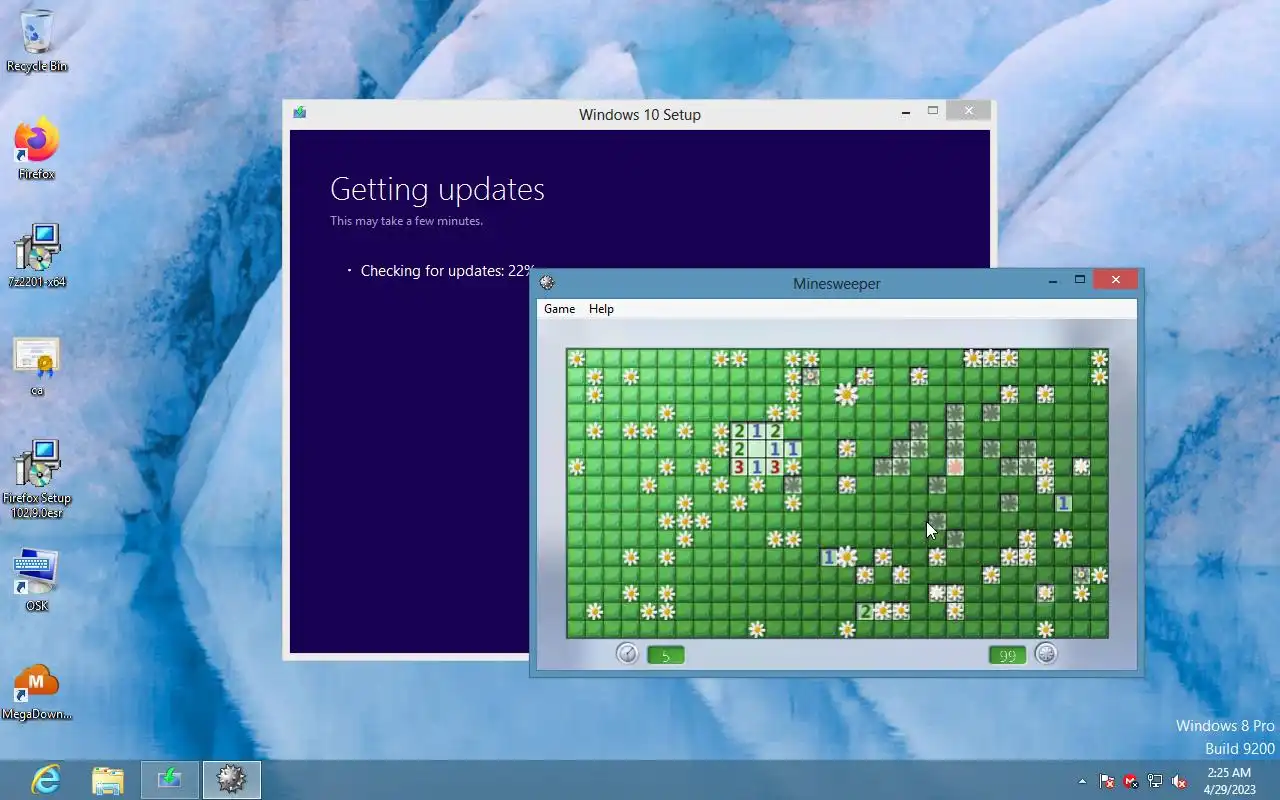Open the muted volume tray icon

click(x=1179, y=781)
